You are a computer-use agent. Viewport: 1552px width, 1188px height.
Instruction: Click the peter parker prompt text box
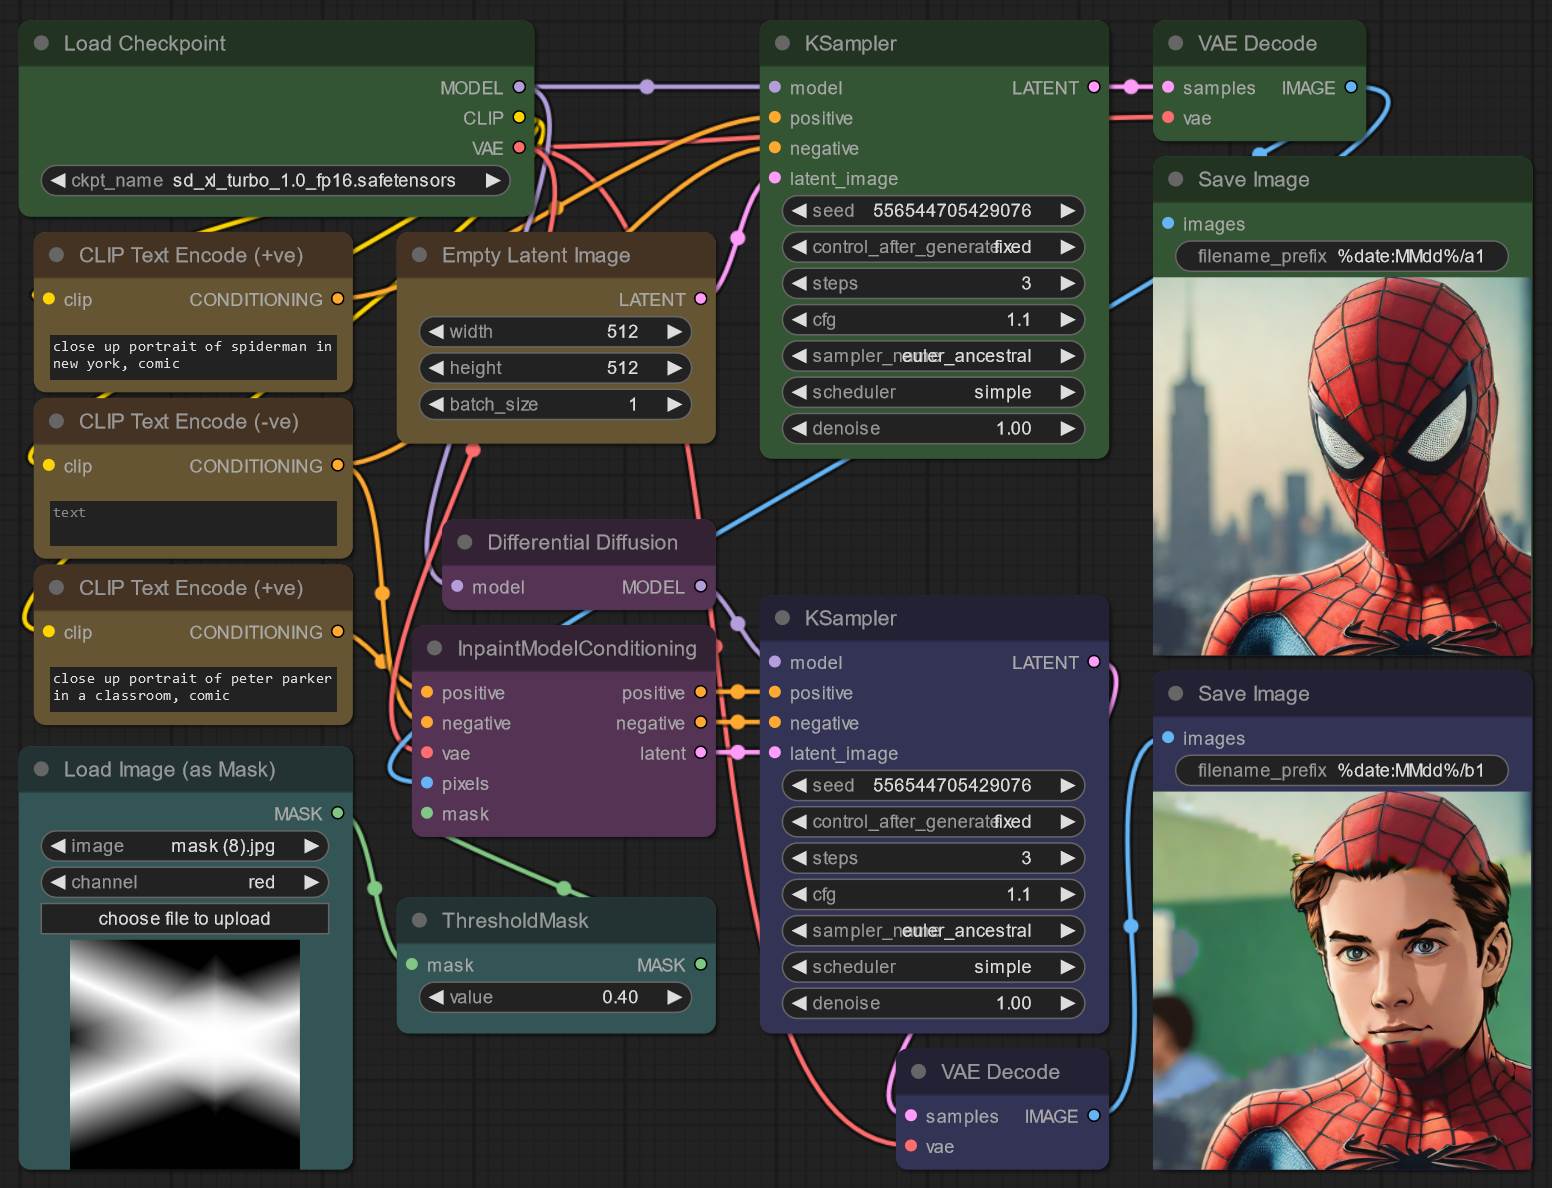tap(193, 688)
